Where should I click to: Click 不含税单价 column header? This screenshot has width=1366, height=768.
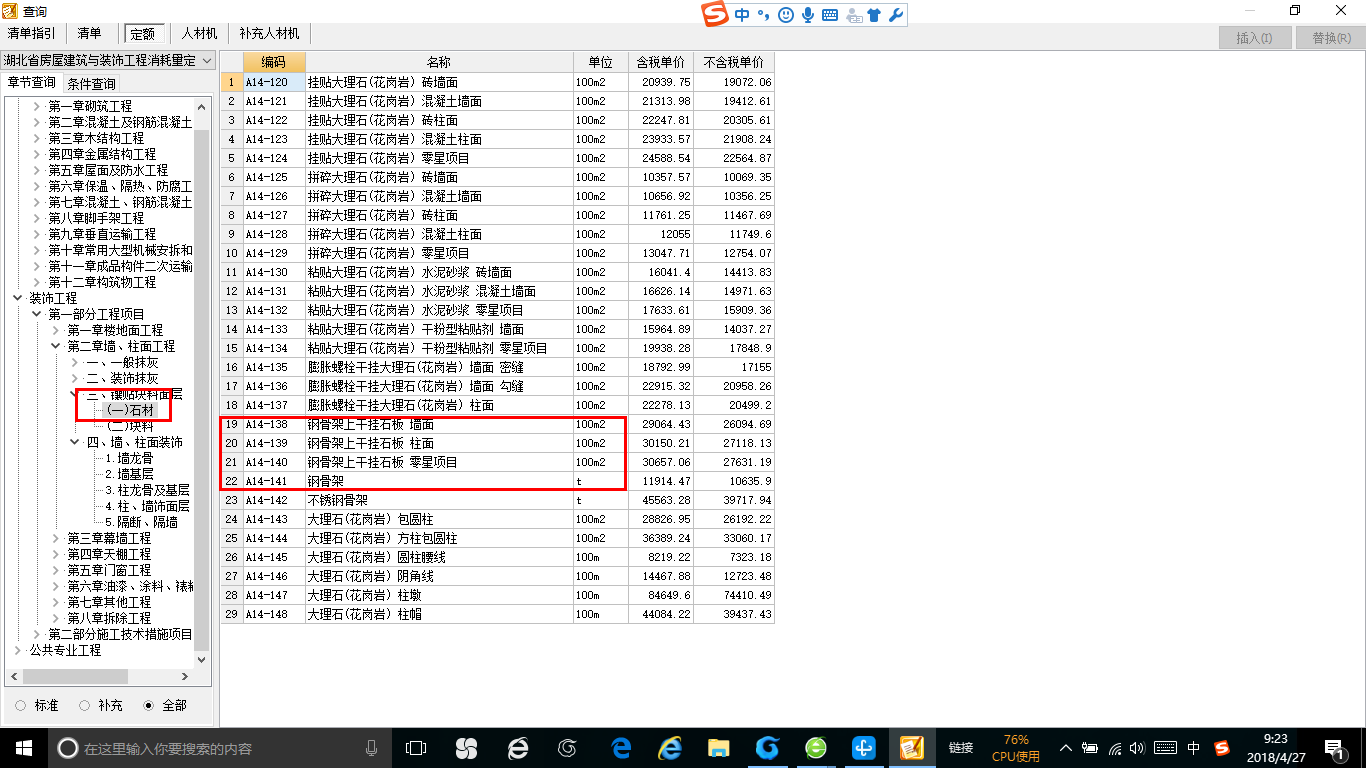click(x=734, y=62)
